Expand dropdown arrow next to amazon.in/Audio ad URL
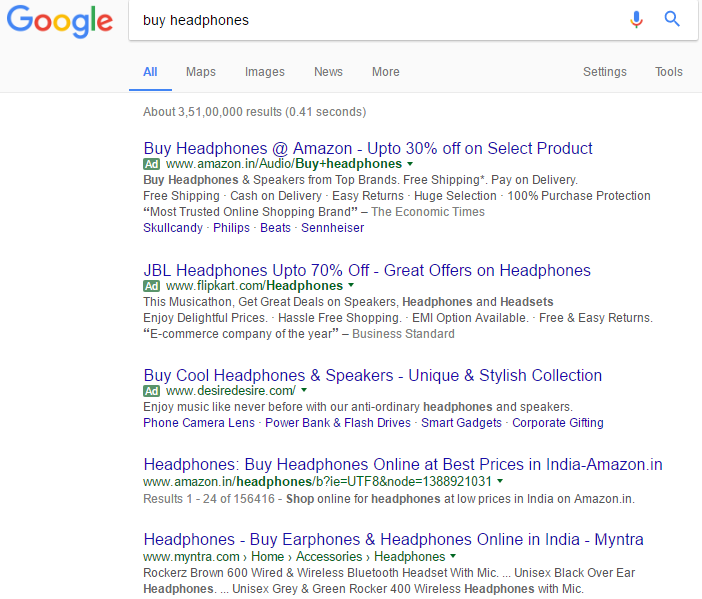The image size is (702, 599). (410, 164)
